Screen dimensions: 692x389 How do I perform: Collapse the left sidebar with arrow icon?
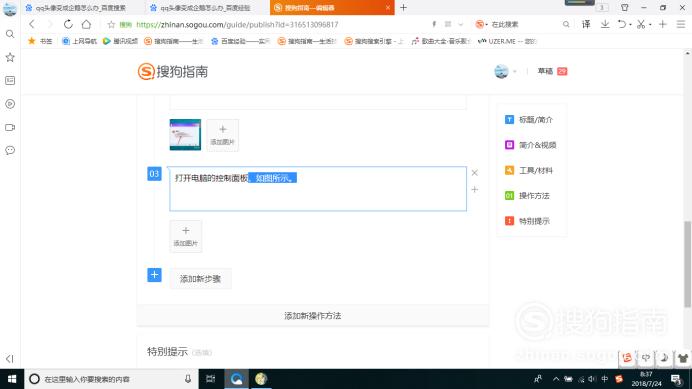coord(10,359)
